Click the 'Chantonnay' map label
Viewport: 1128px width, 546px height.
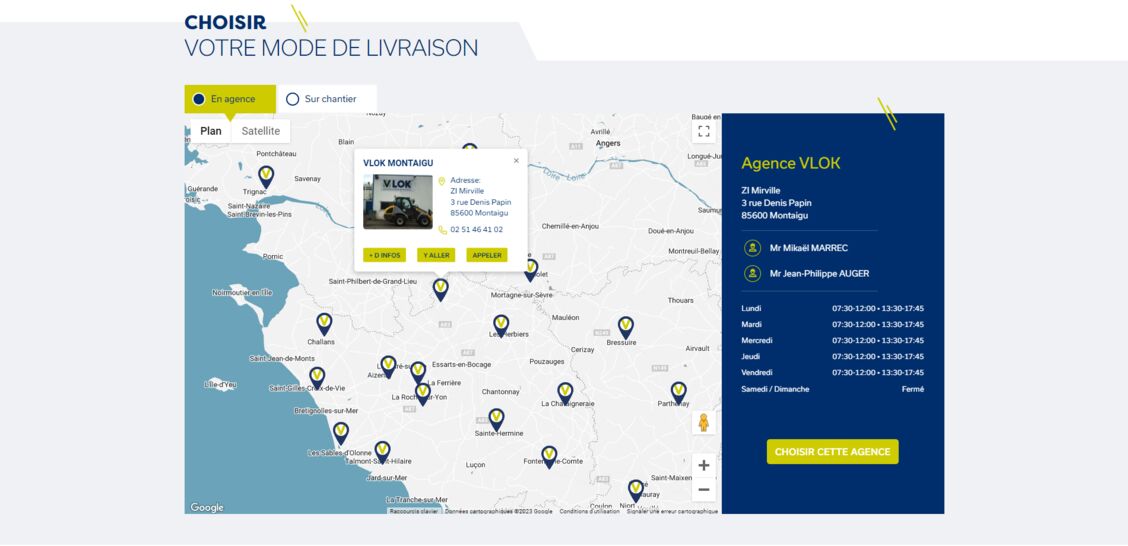tap(500, 392)
